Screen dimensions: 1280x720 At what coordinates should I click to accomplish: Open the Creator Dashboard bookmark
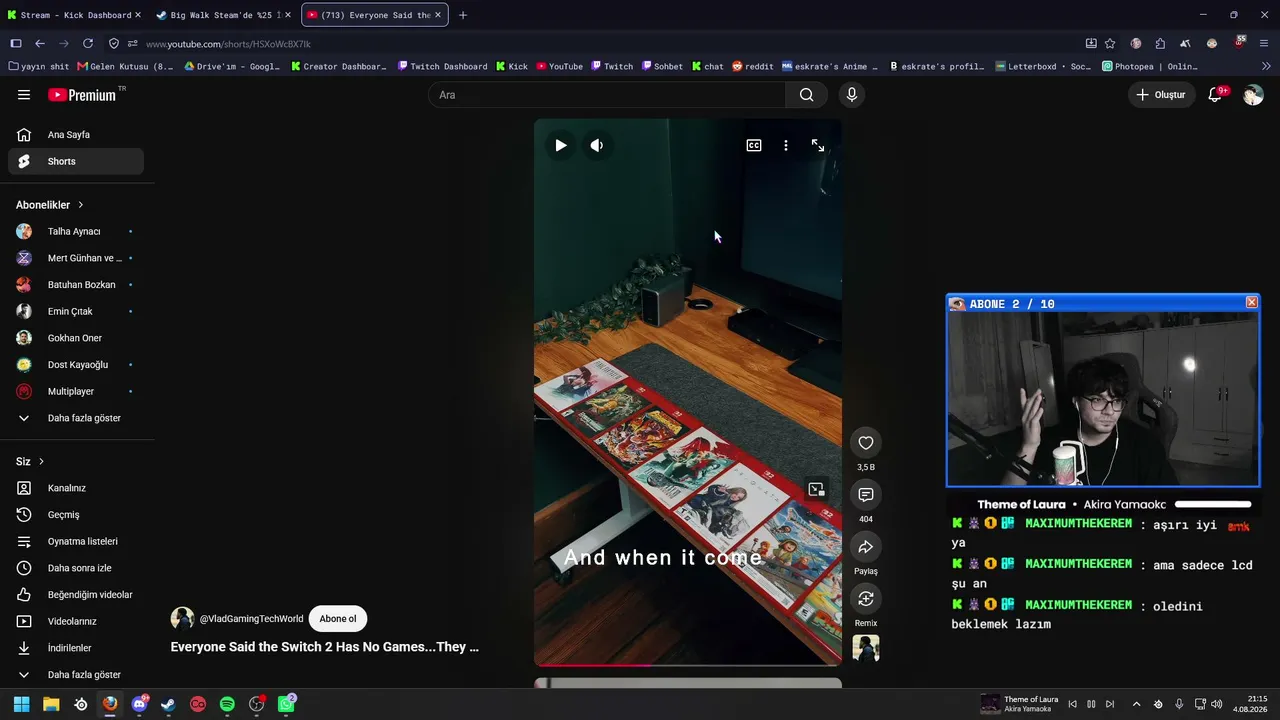coord(339,67)
